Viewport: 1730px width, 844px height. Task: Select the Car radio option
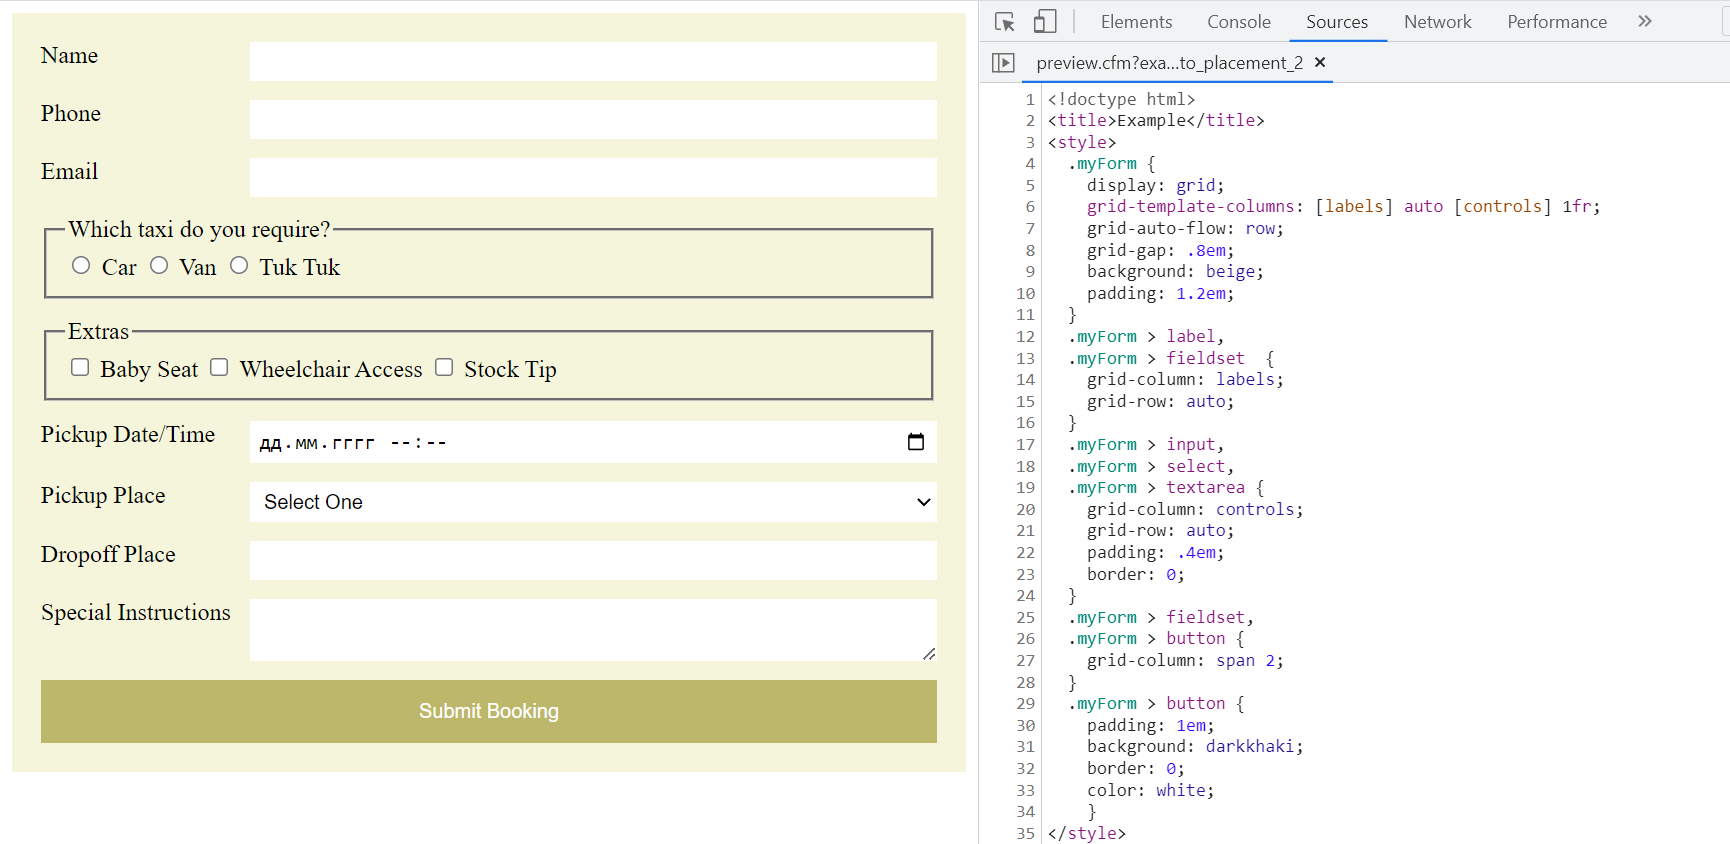(81, 266)
